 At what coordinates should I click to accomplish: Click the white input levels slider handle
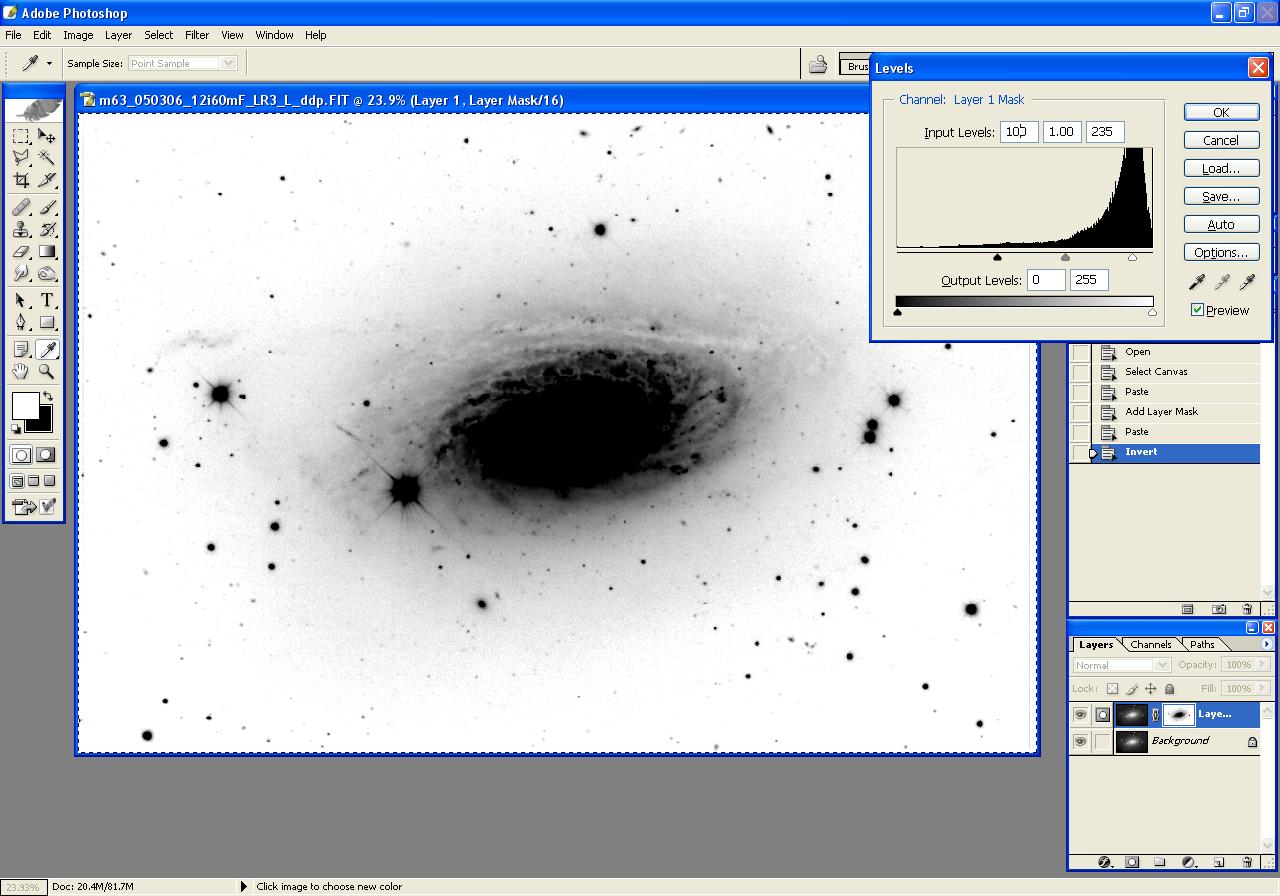point(1132,258)
